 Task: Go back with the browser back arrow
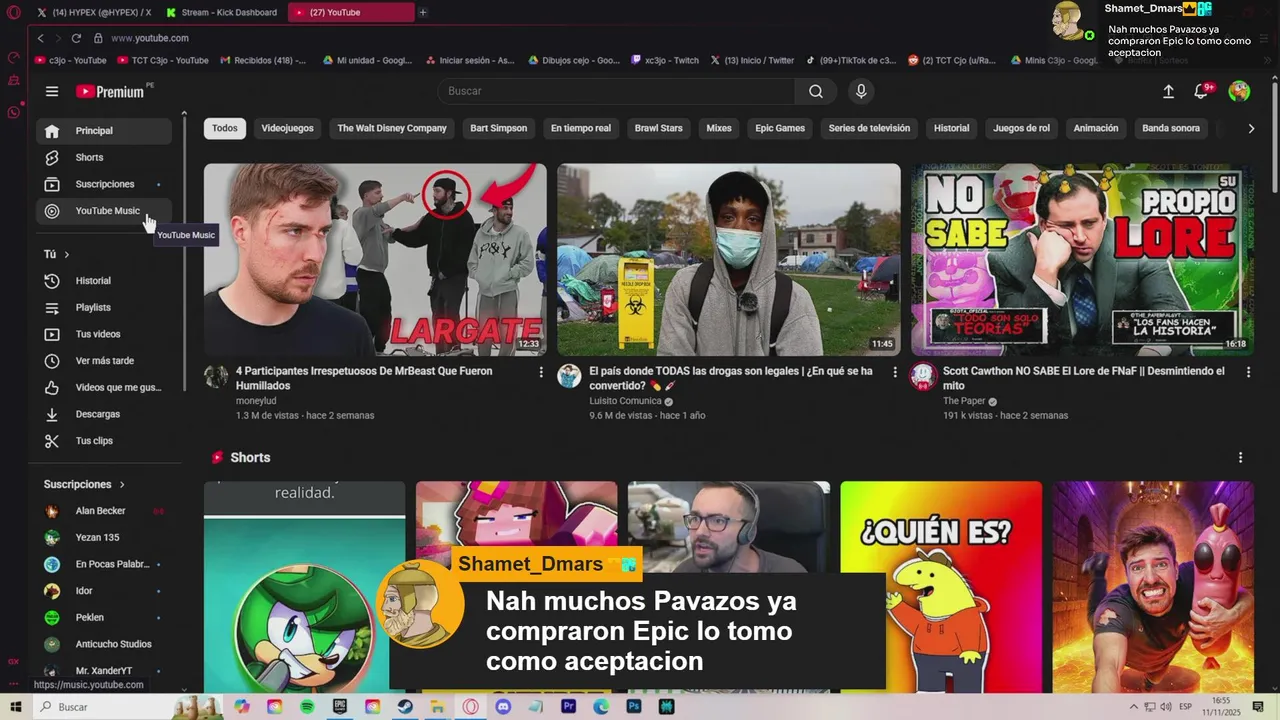click(40, 38)
